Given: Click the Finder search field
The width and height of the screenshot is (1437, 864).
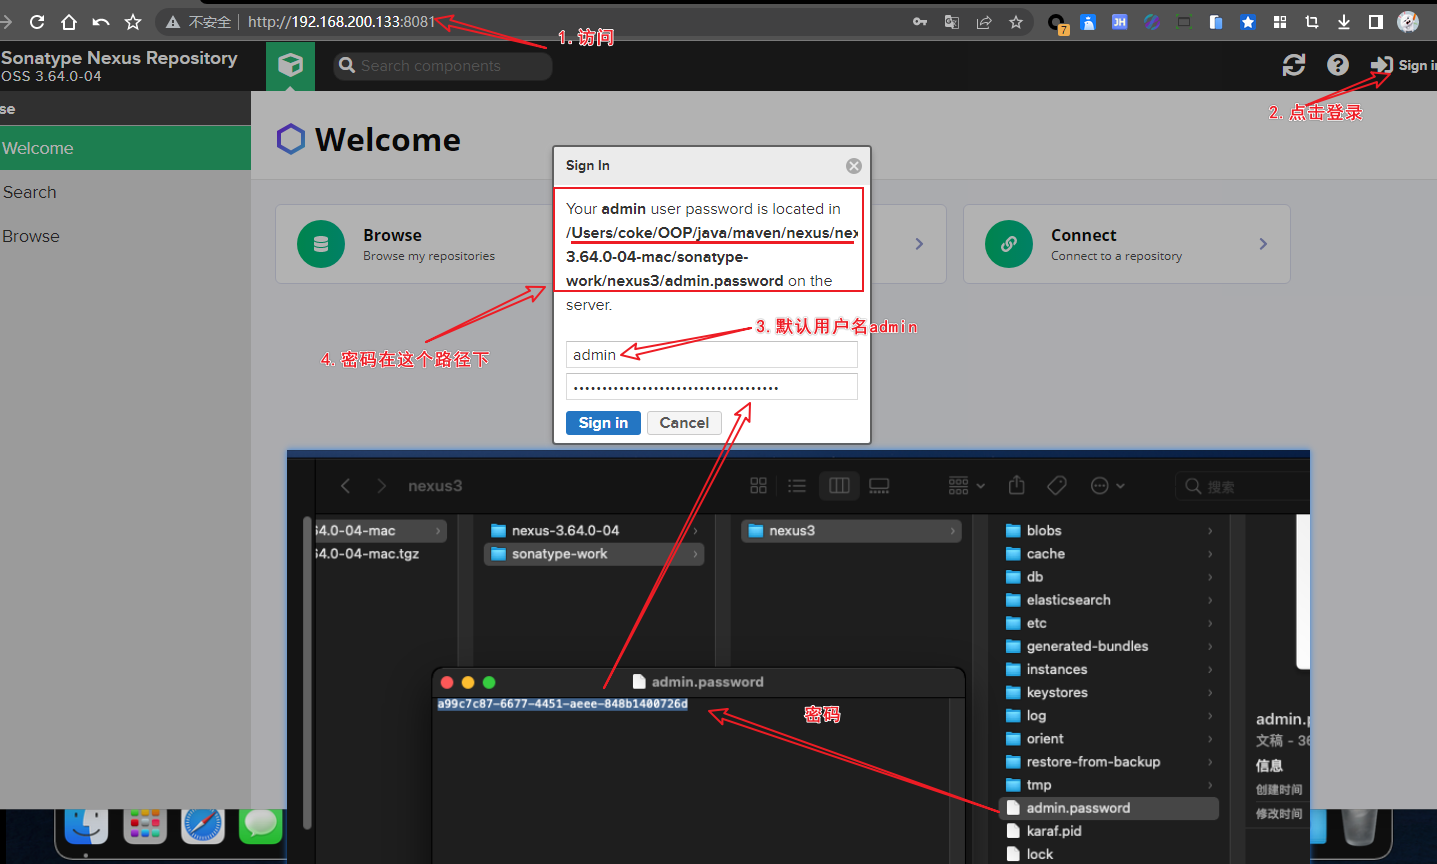Looking at the screenshot, I should (x=1242, y=486).
